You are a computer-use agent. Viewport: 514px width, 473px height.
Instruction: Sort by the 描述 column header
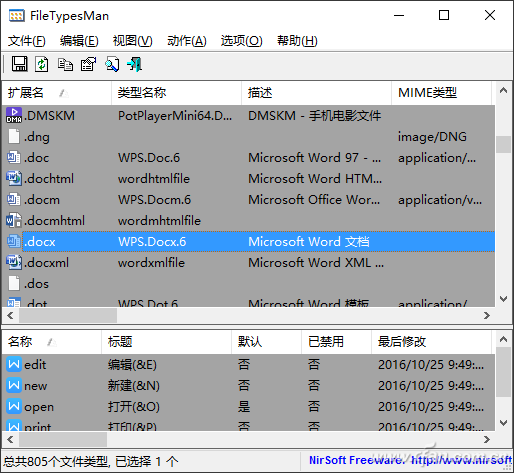coord(316,93)
